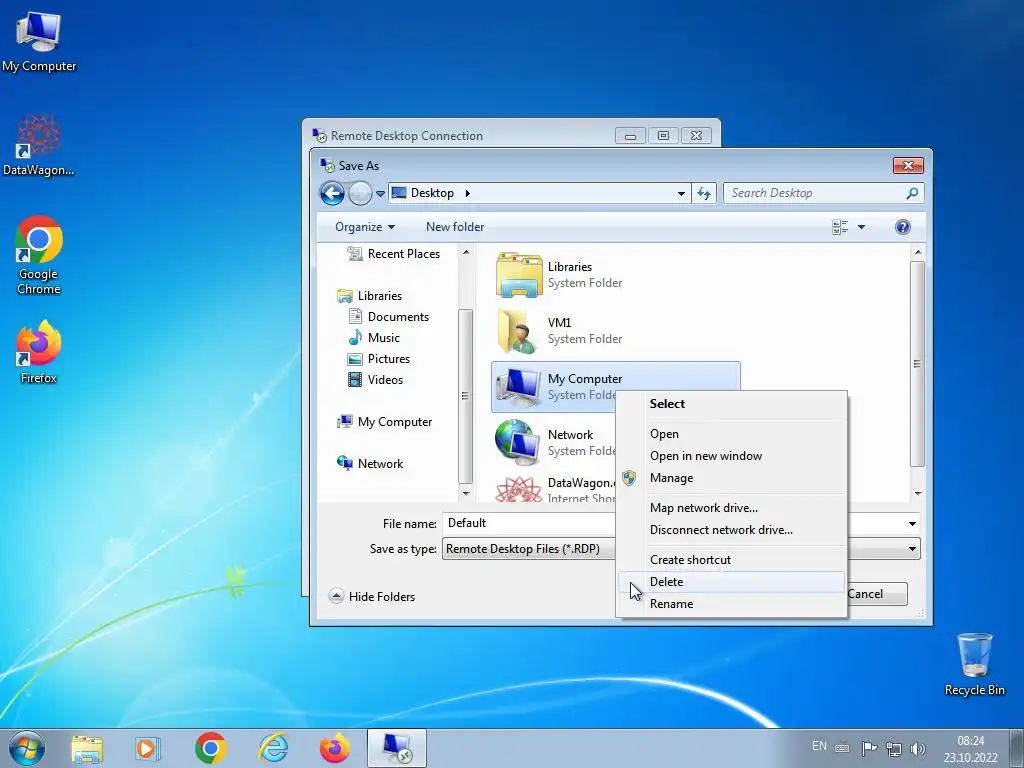
Task: Click the Back arrow in Save As
Action: pyautogui.click(x=332, y=193)
